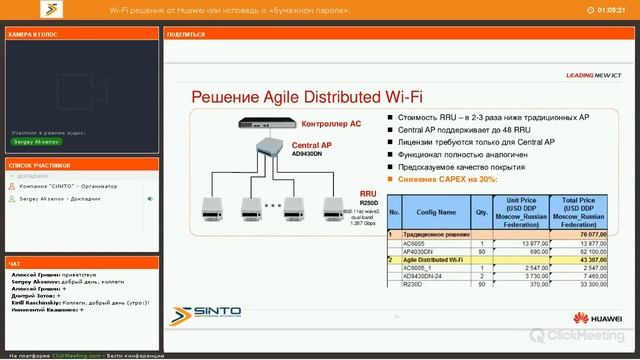Click the SINTO logo in the top bar

(x=51, y=9)
